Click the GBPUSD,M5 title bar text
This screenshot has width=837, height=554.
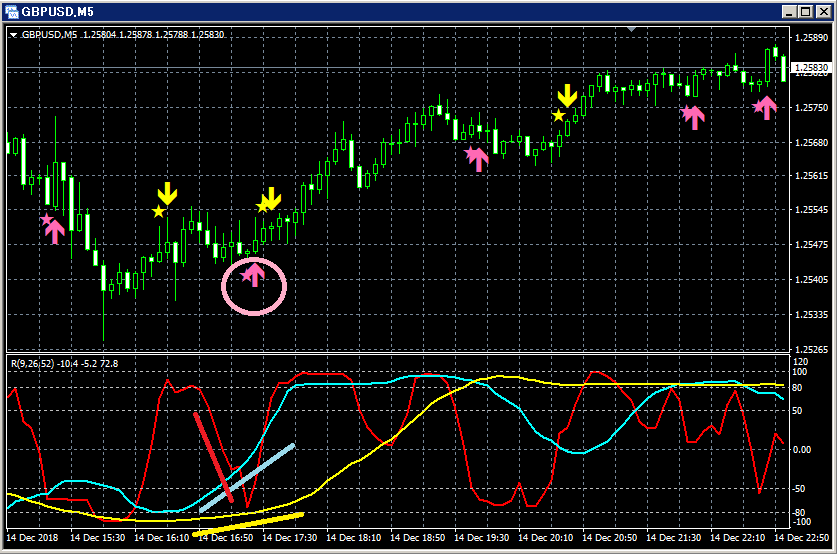57,12
